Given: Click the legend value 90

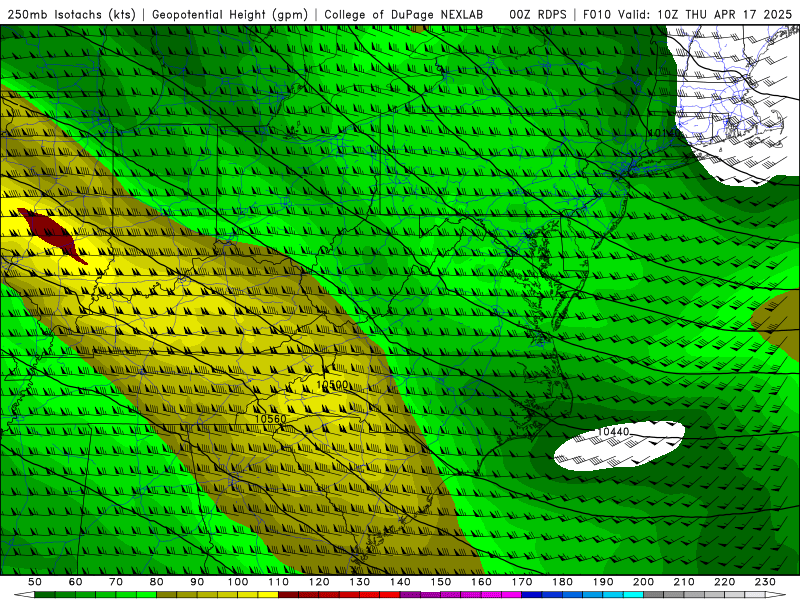Looking at the screenshot, I should (197, 582).
